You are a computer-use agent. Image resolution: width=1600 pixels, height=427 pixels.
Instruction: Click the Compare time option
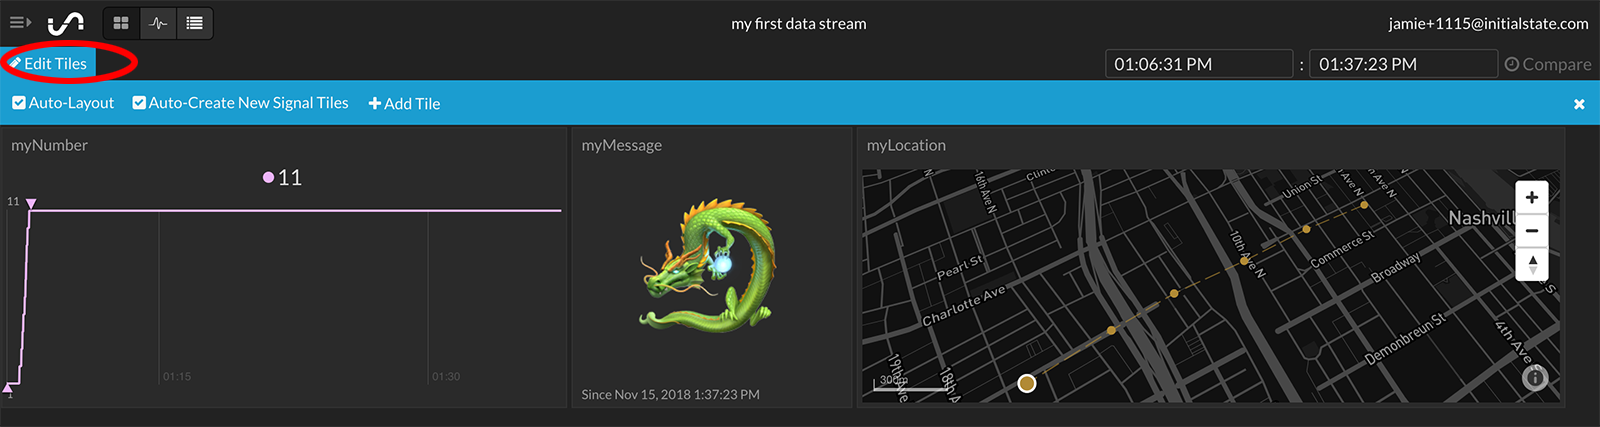pos(1548,64)
